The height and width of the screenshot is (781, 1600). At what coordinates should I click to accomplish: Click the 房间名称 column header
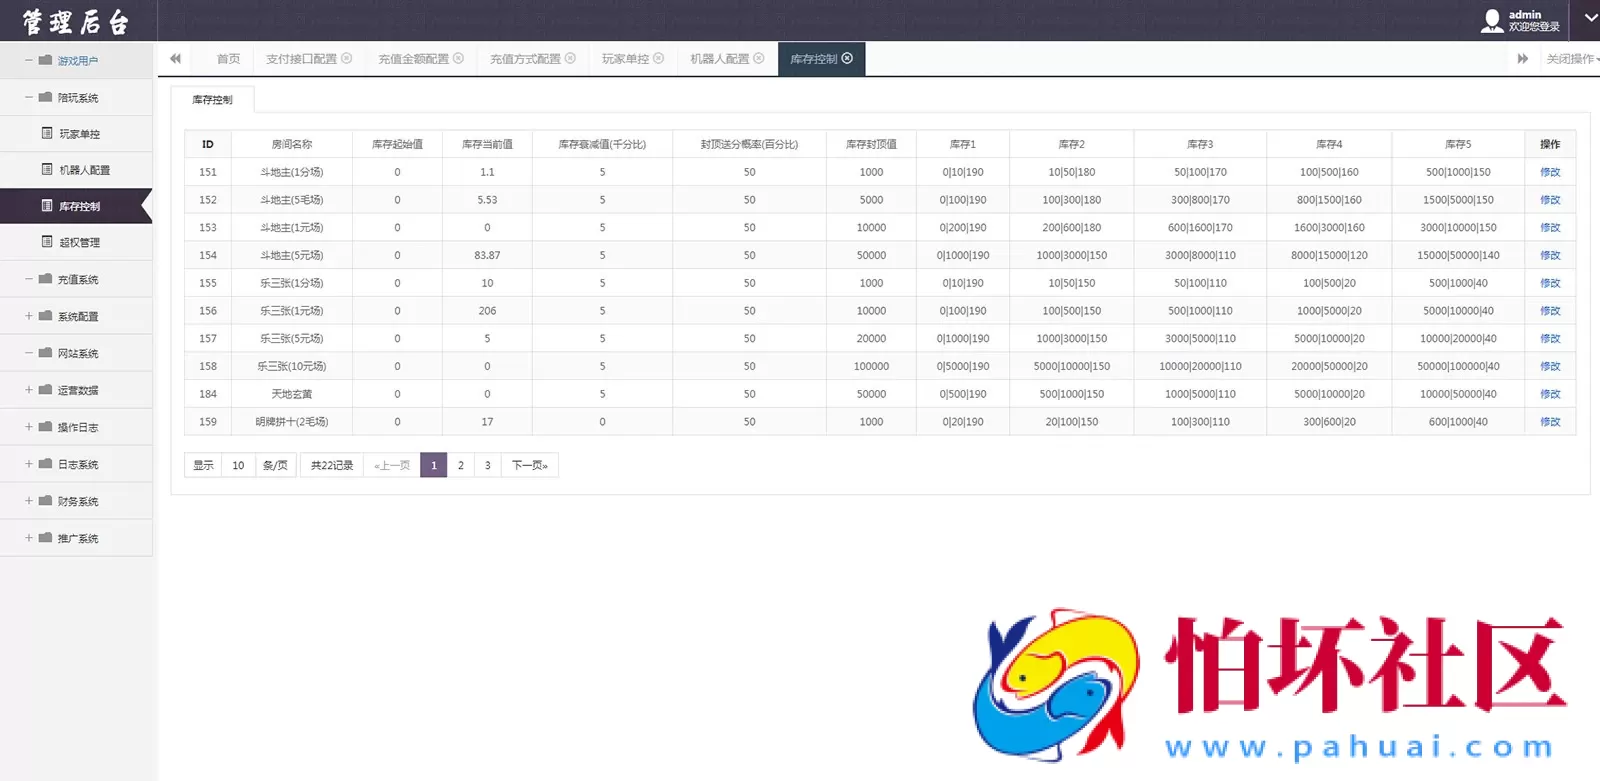tap(292, 144)
